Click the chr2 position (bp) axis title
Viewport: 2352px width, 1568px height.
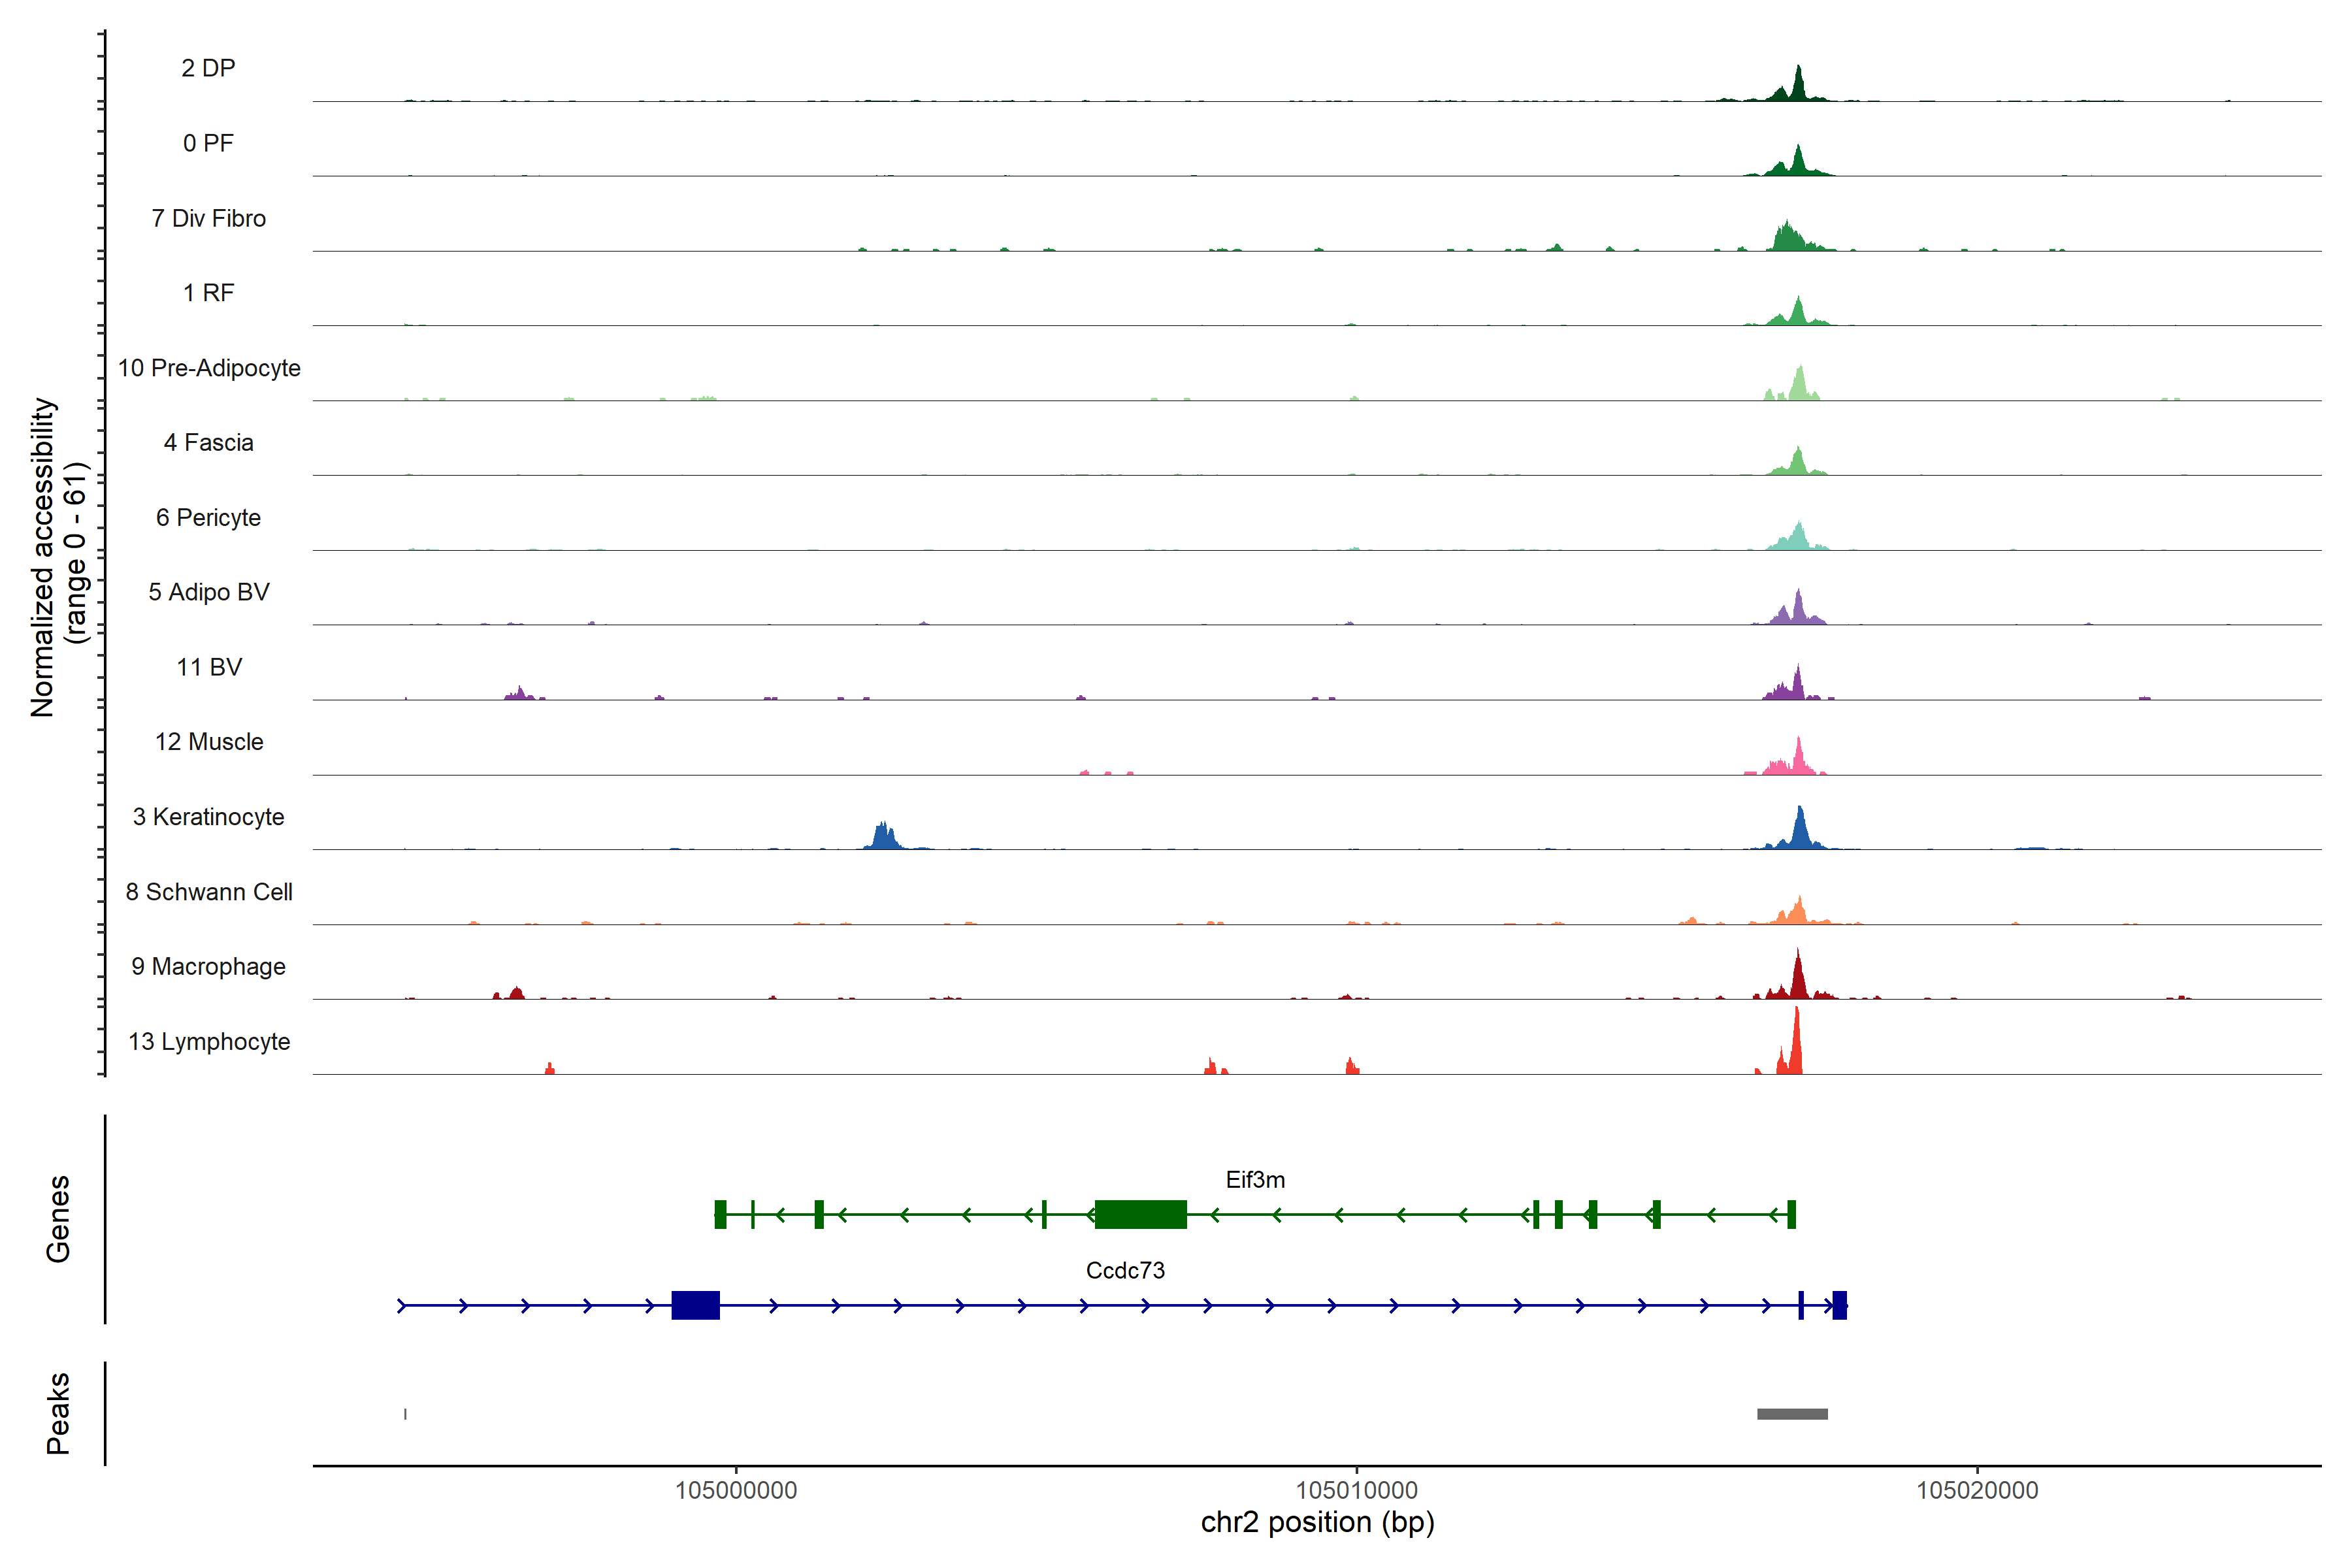point(1317,1522)
